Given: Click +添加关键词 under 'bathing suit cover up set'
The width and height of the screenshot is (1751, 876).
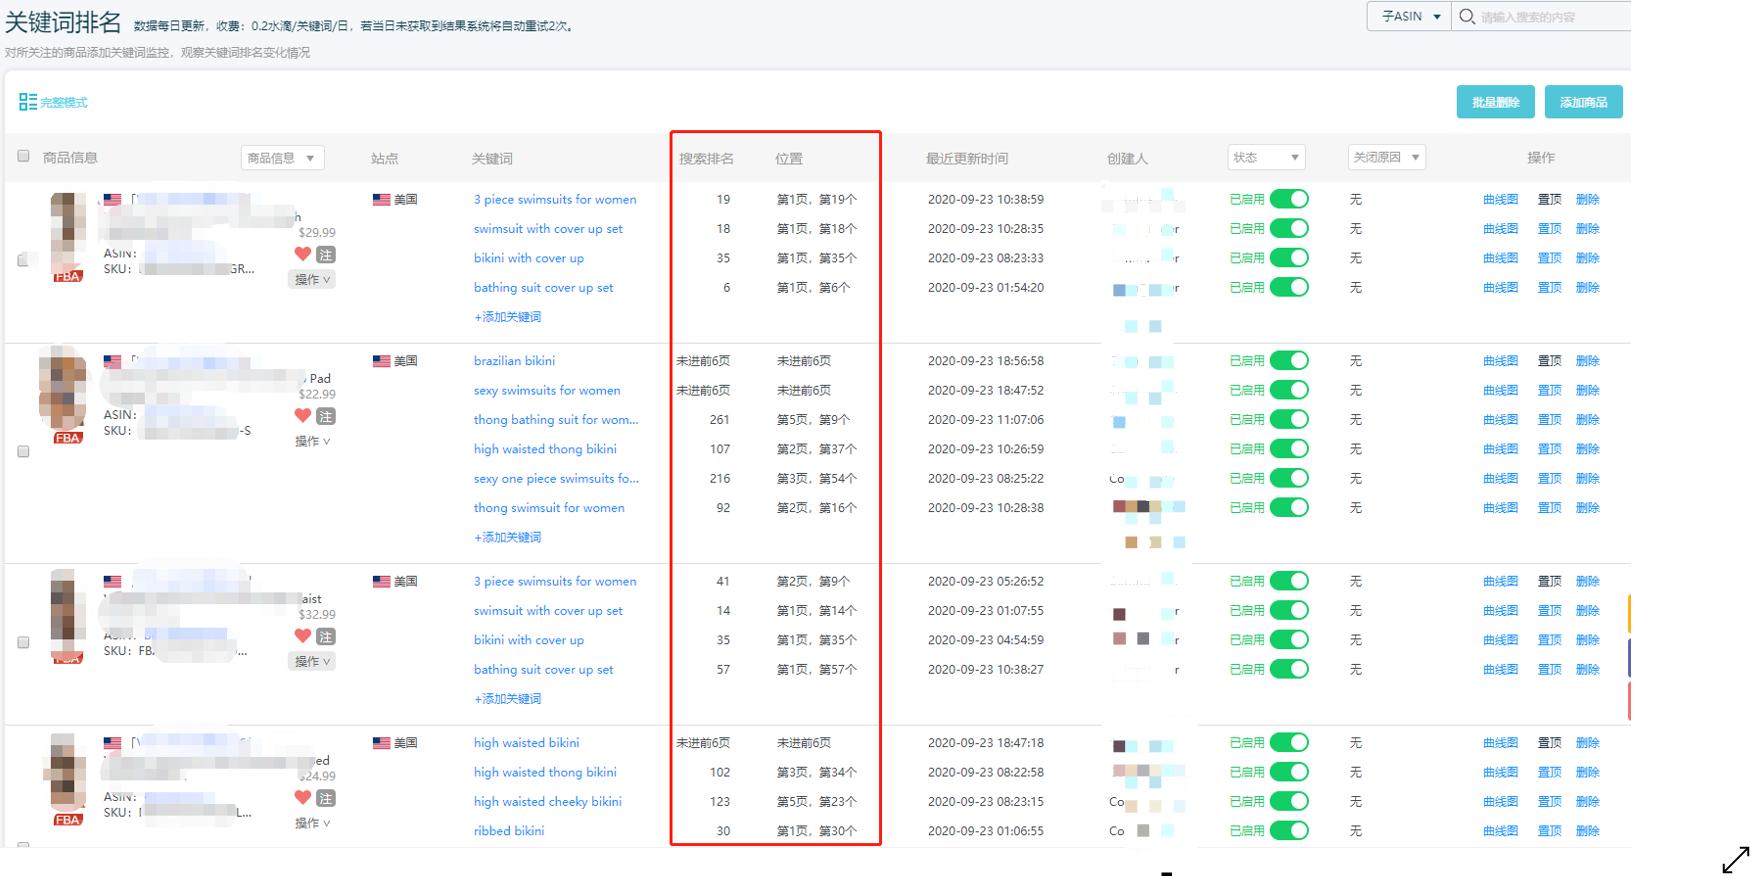Looking at the screenshot, I should tap(507, 317).
